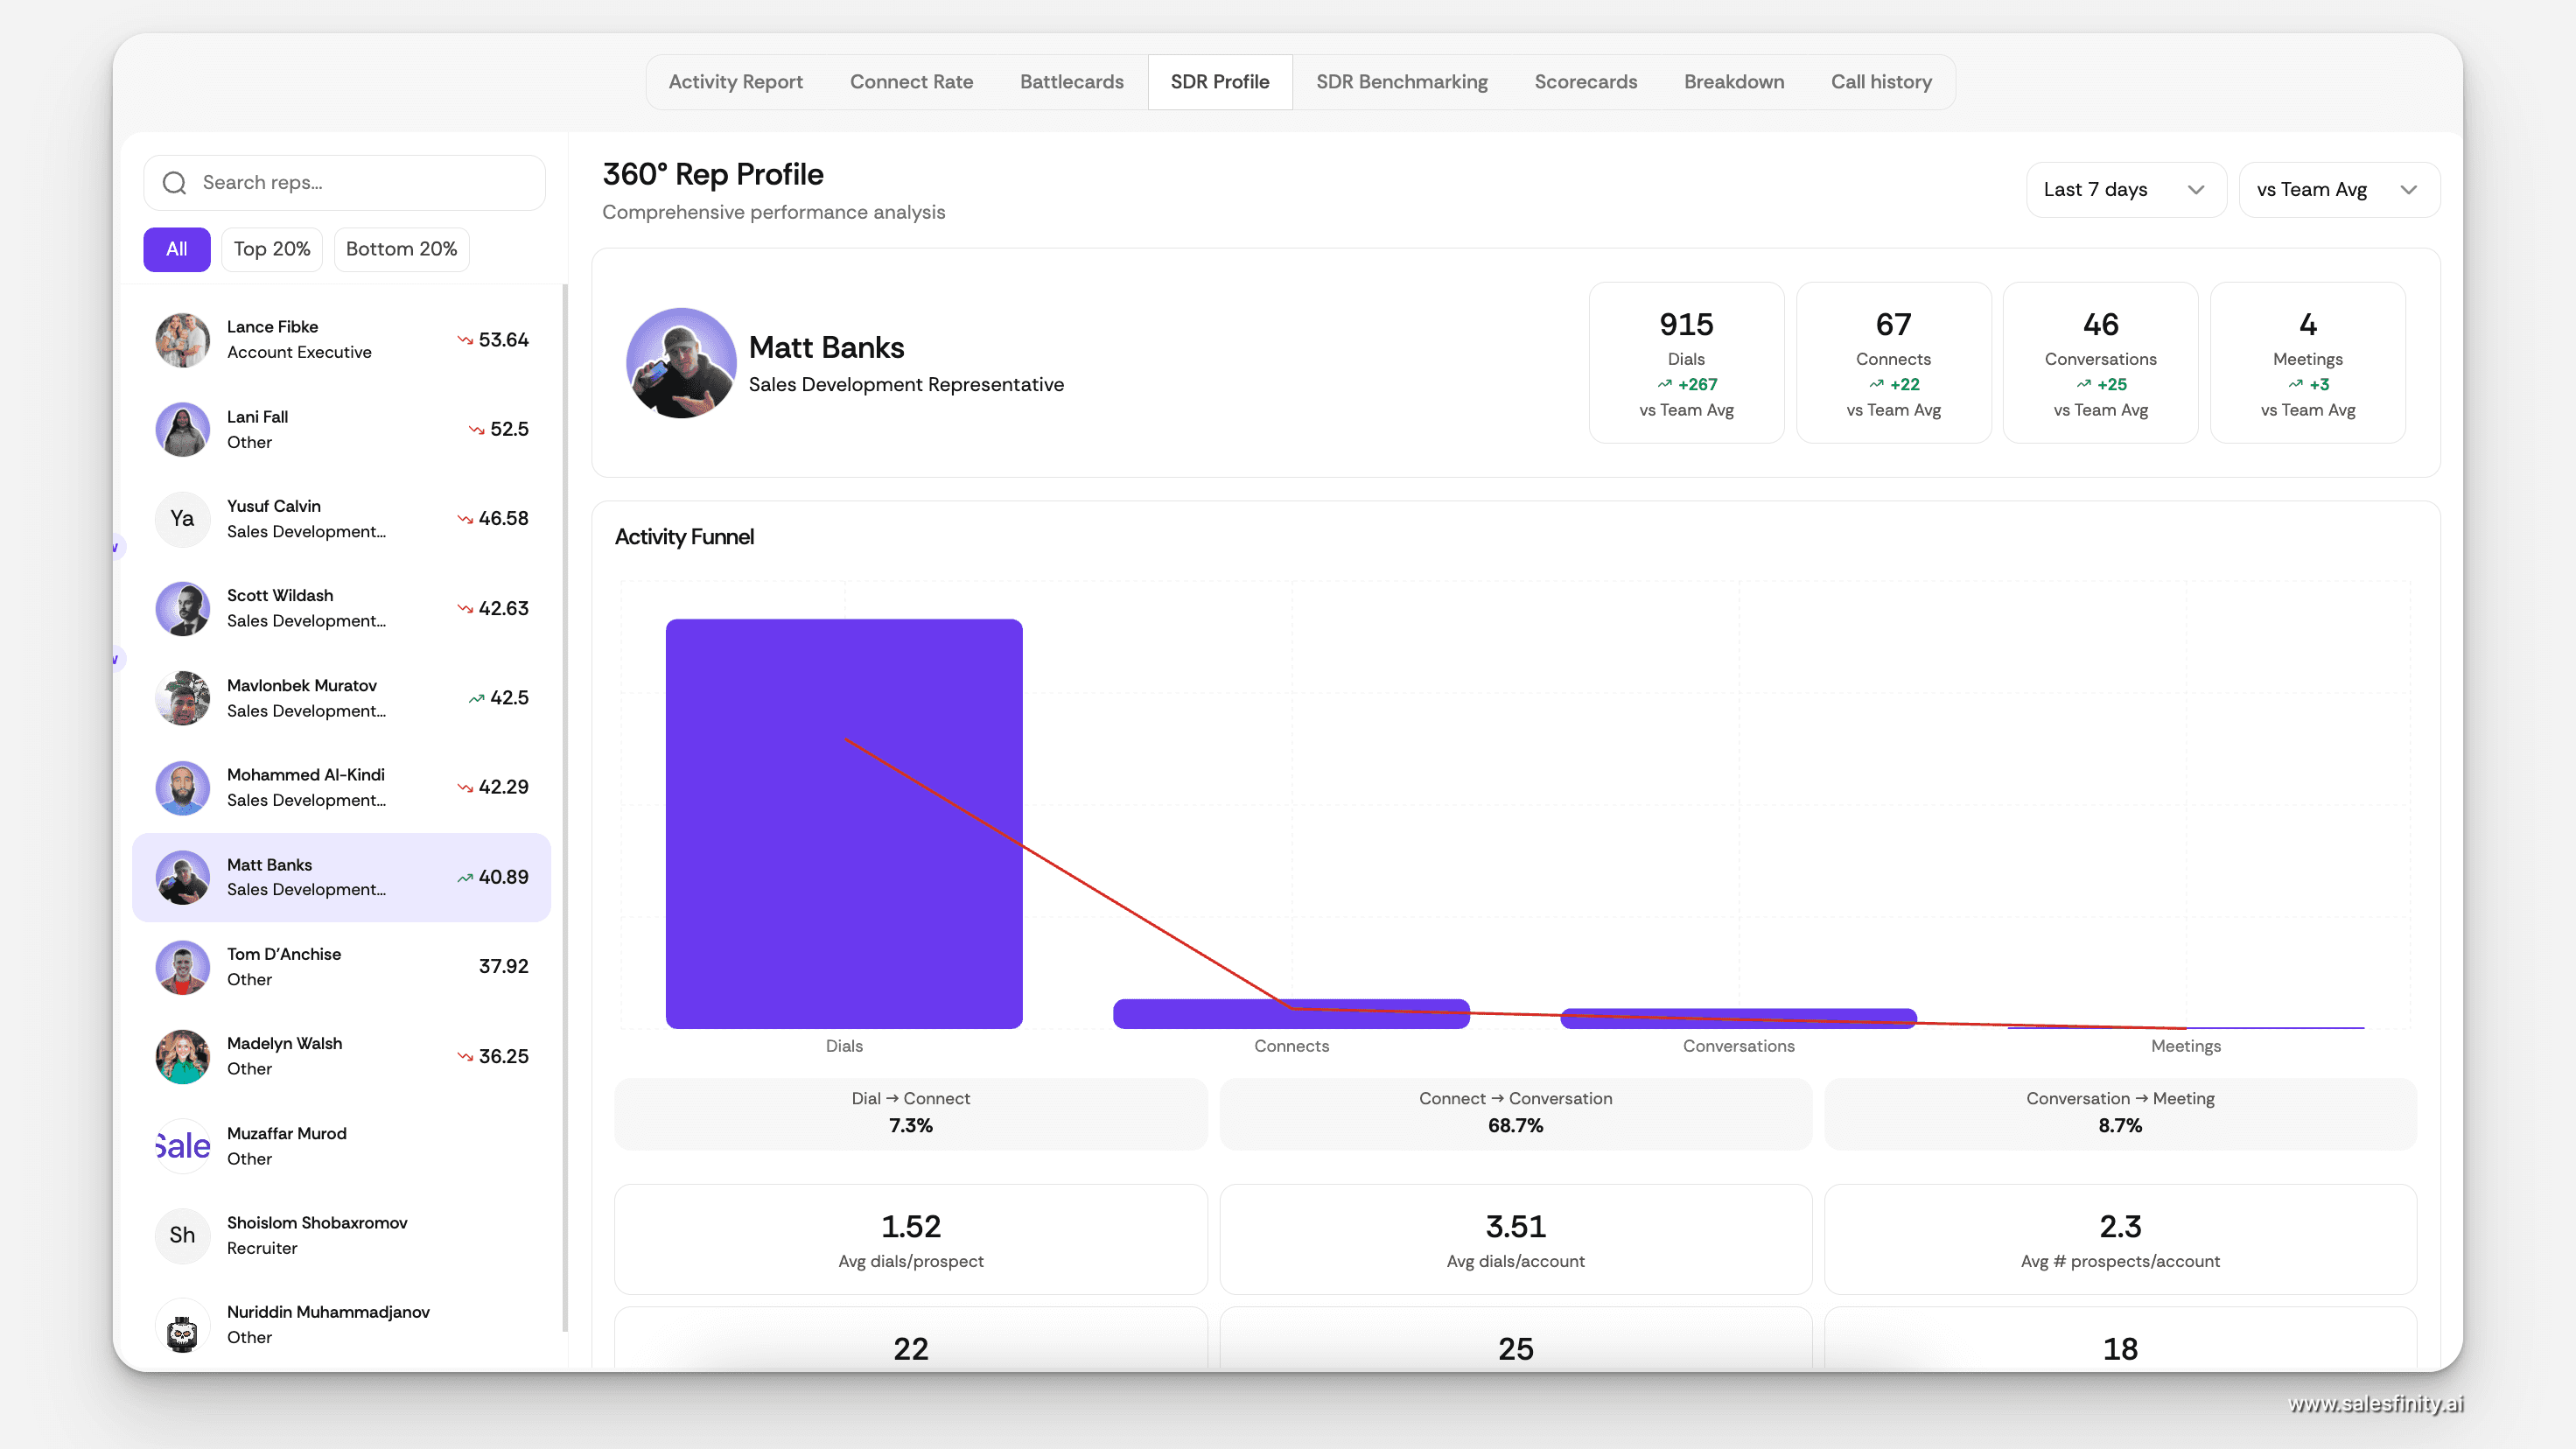
Task: Click Yusuf Calvin's 'Ya' initials avatar
Action: 182,519
